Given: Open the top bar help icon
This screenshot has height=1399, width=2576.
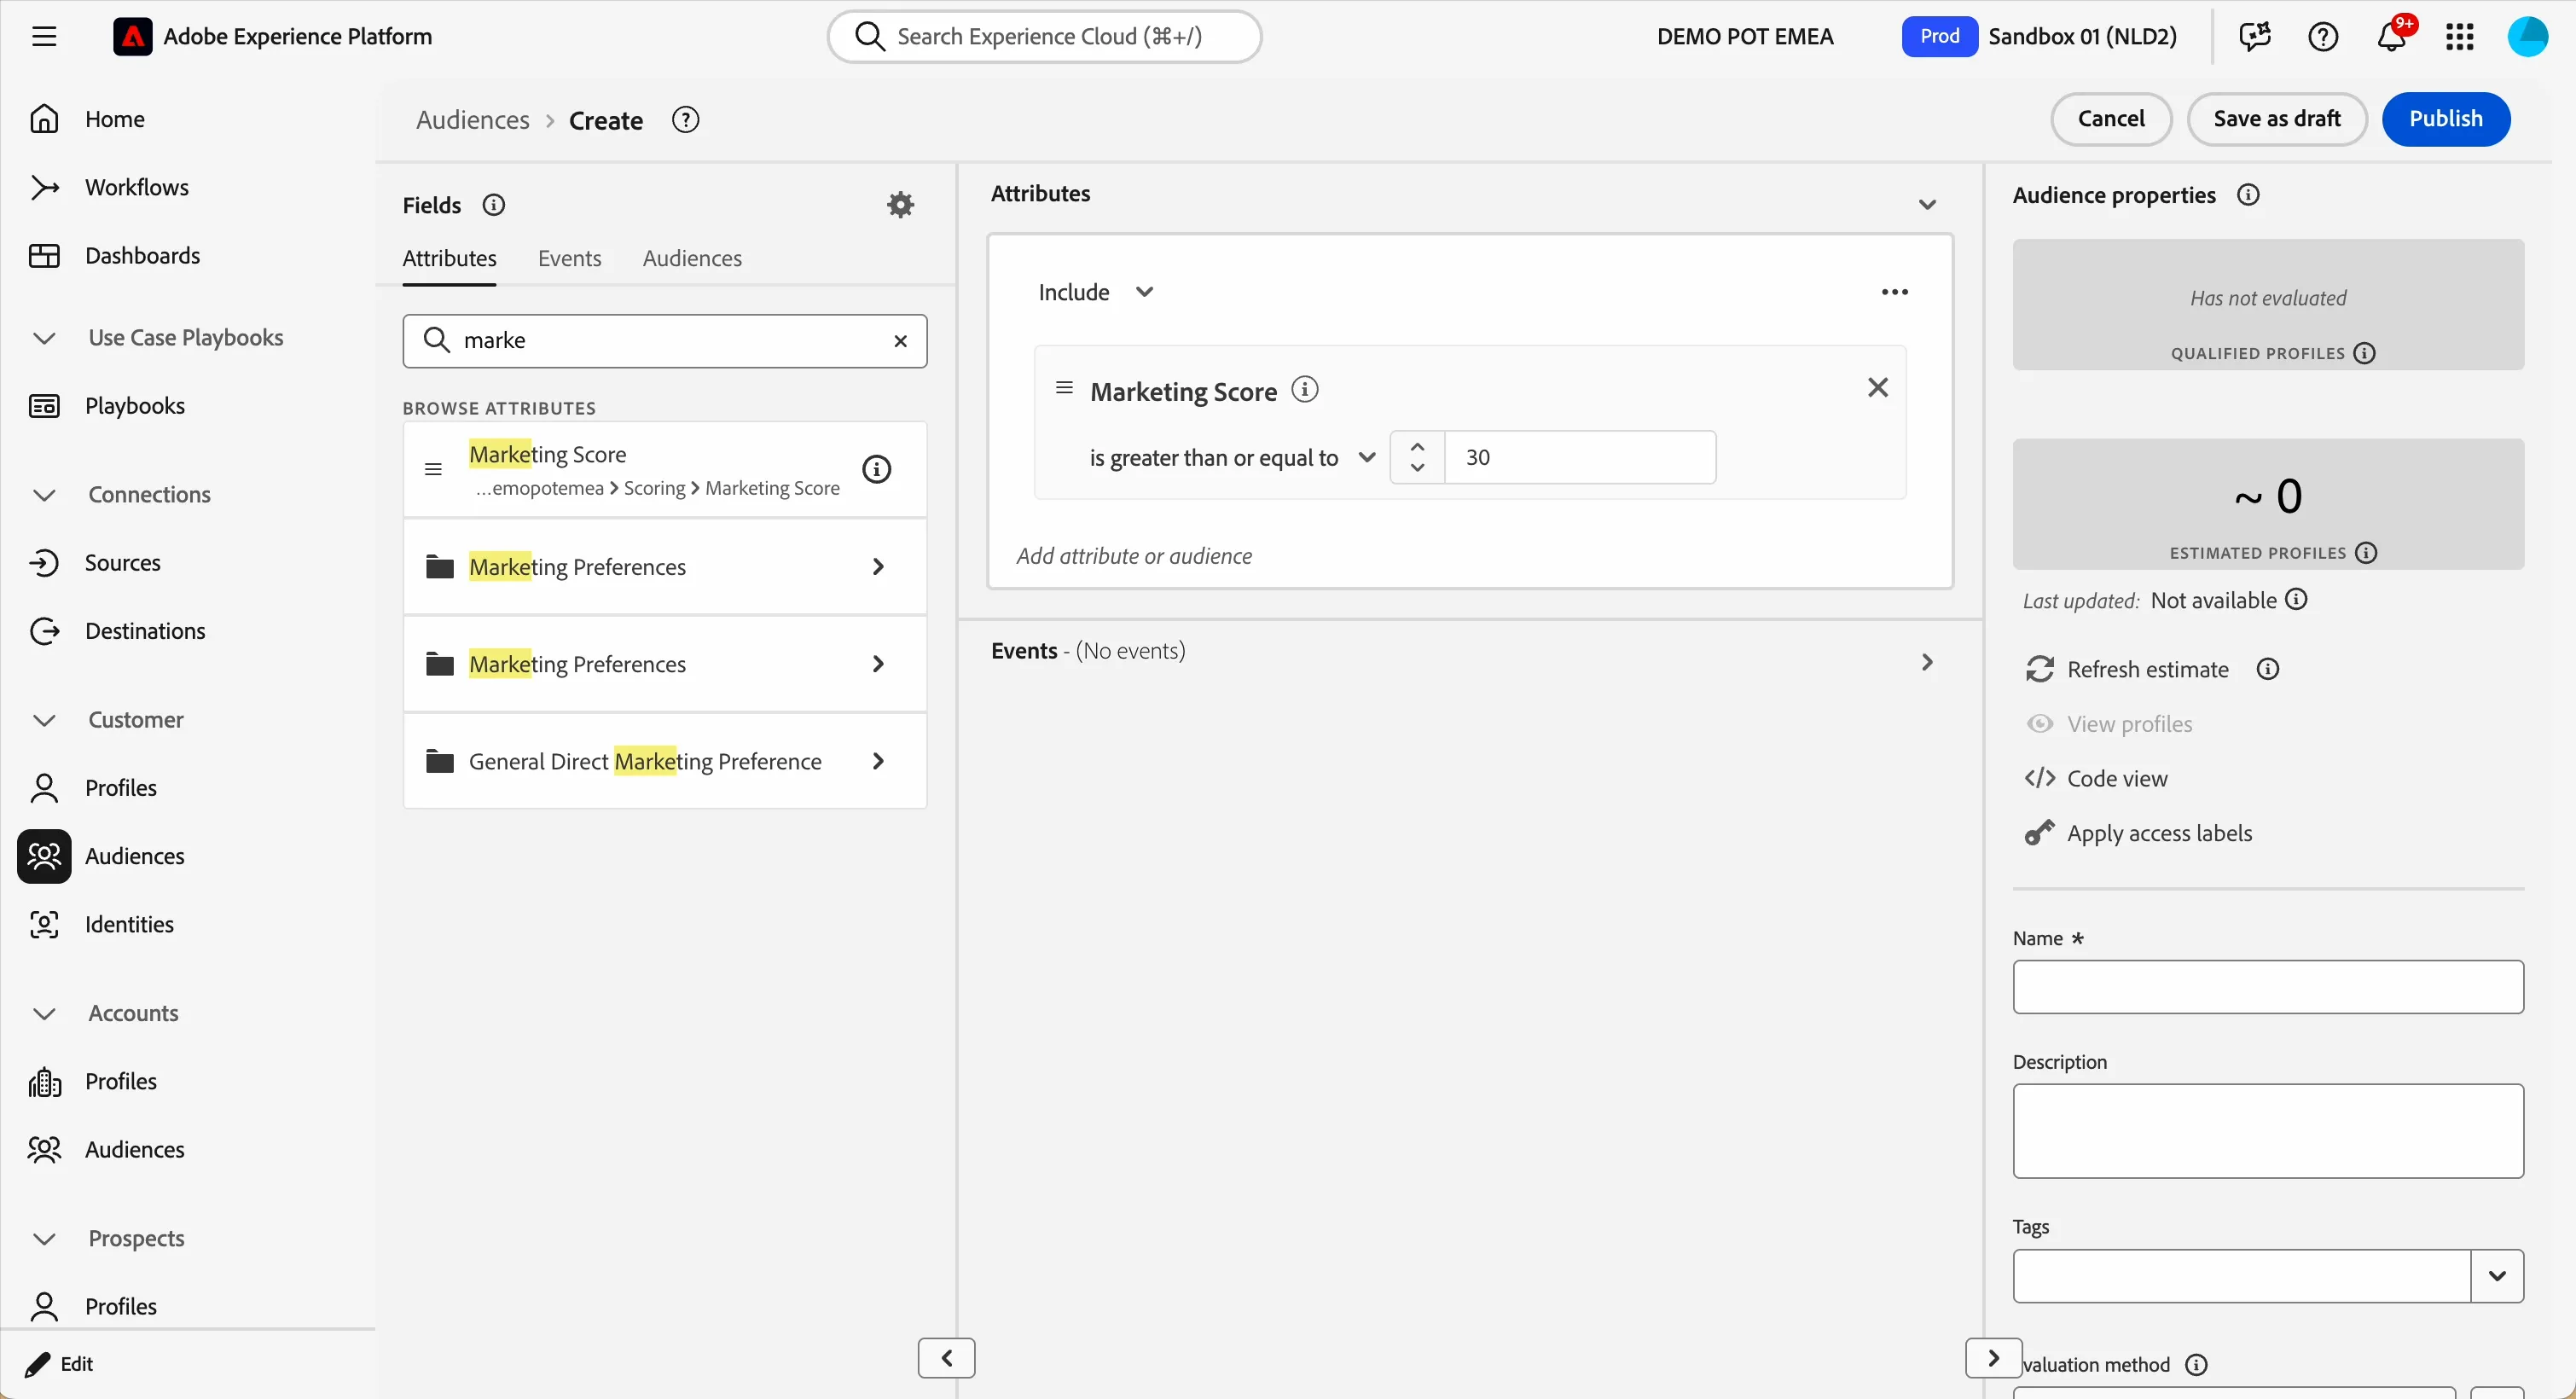Looking at the screenshot, I should (2323, 37).
